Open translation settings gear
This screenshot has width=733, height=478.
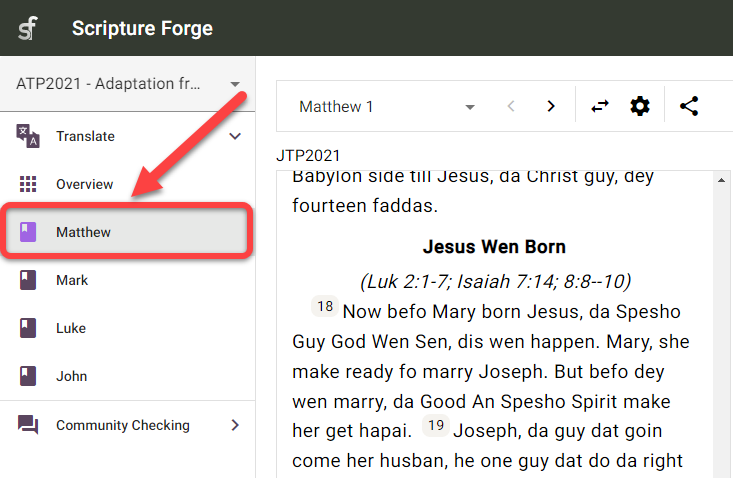[640, 106]
